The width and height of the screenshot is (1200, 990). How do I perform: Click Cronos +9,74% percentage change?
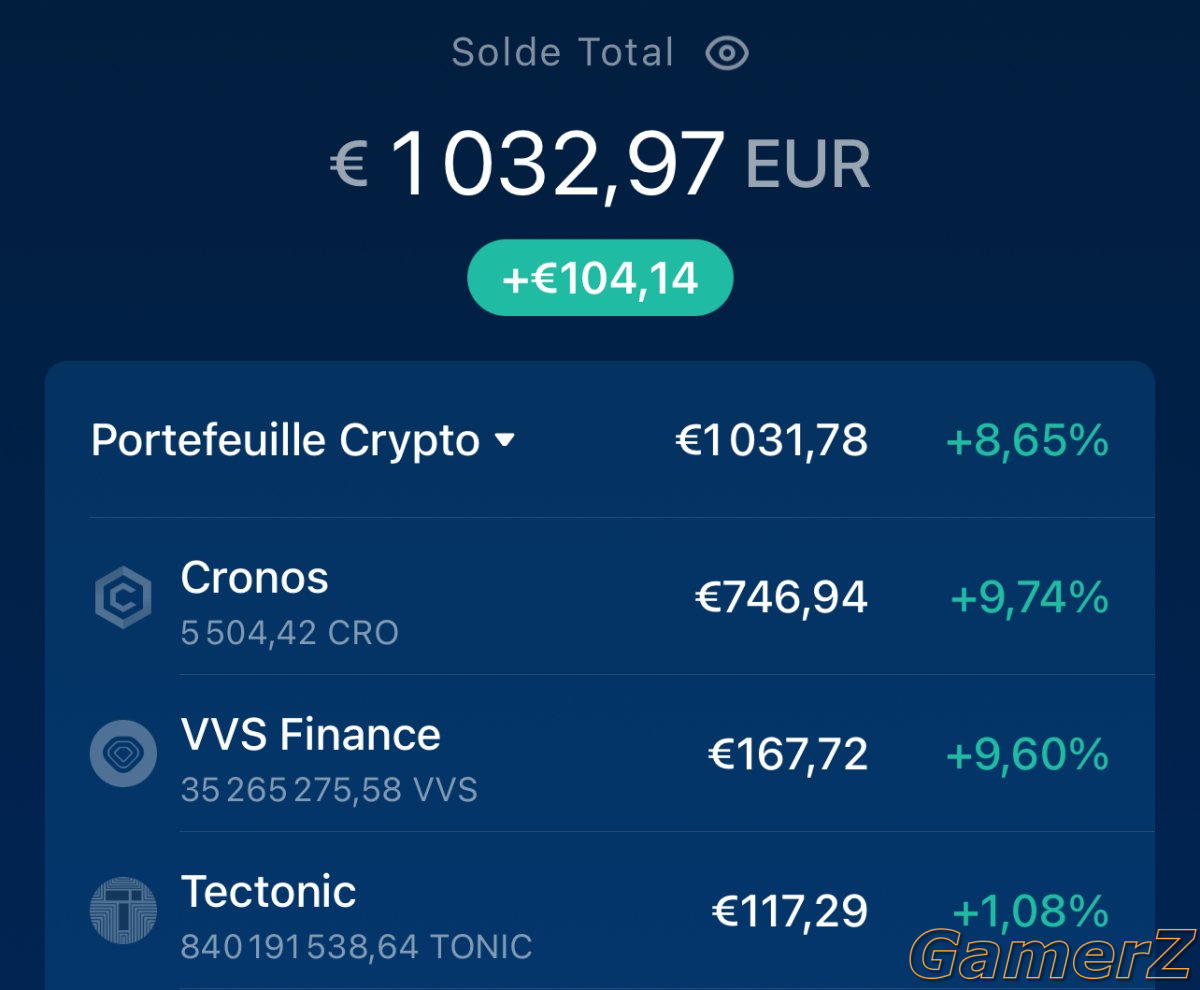pos(1029,598)
